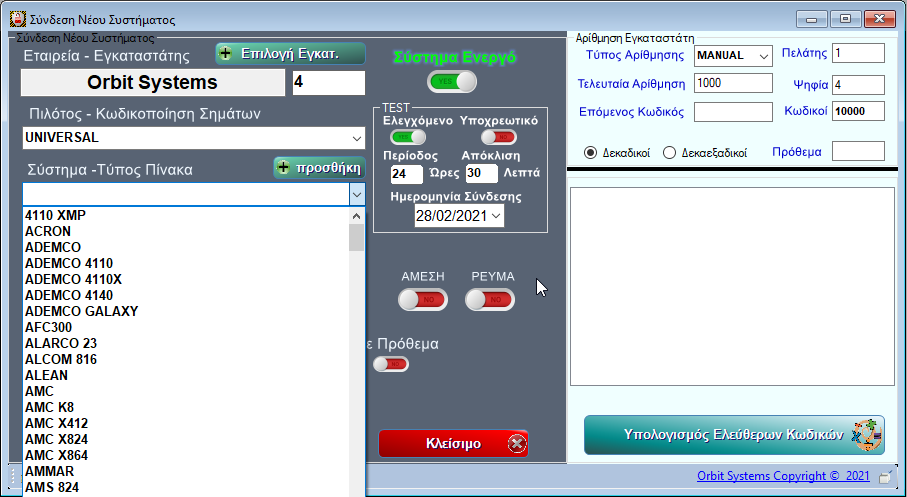Open the Ημερομηνία Σύνδεσης date picker
This screenshot has height=497, width=907.
click(x=496, y=215)
